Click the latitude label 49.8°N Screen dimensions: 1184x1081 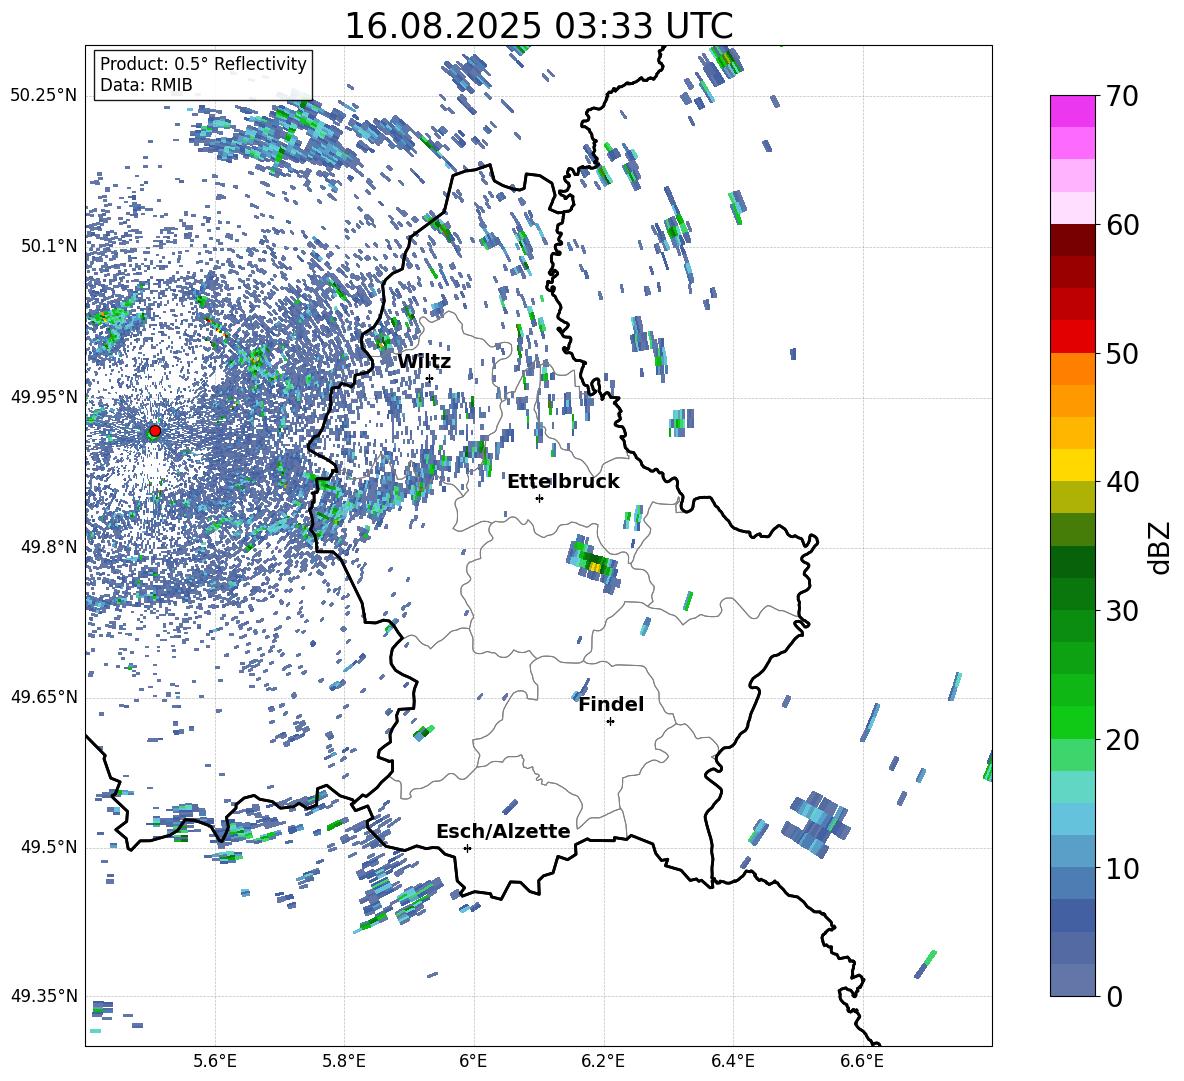(49, 547)
